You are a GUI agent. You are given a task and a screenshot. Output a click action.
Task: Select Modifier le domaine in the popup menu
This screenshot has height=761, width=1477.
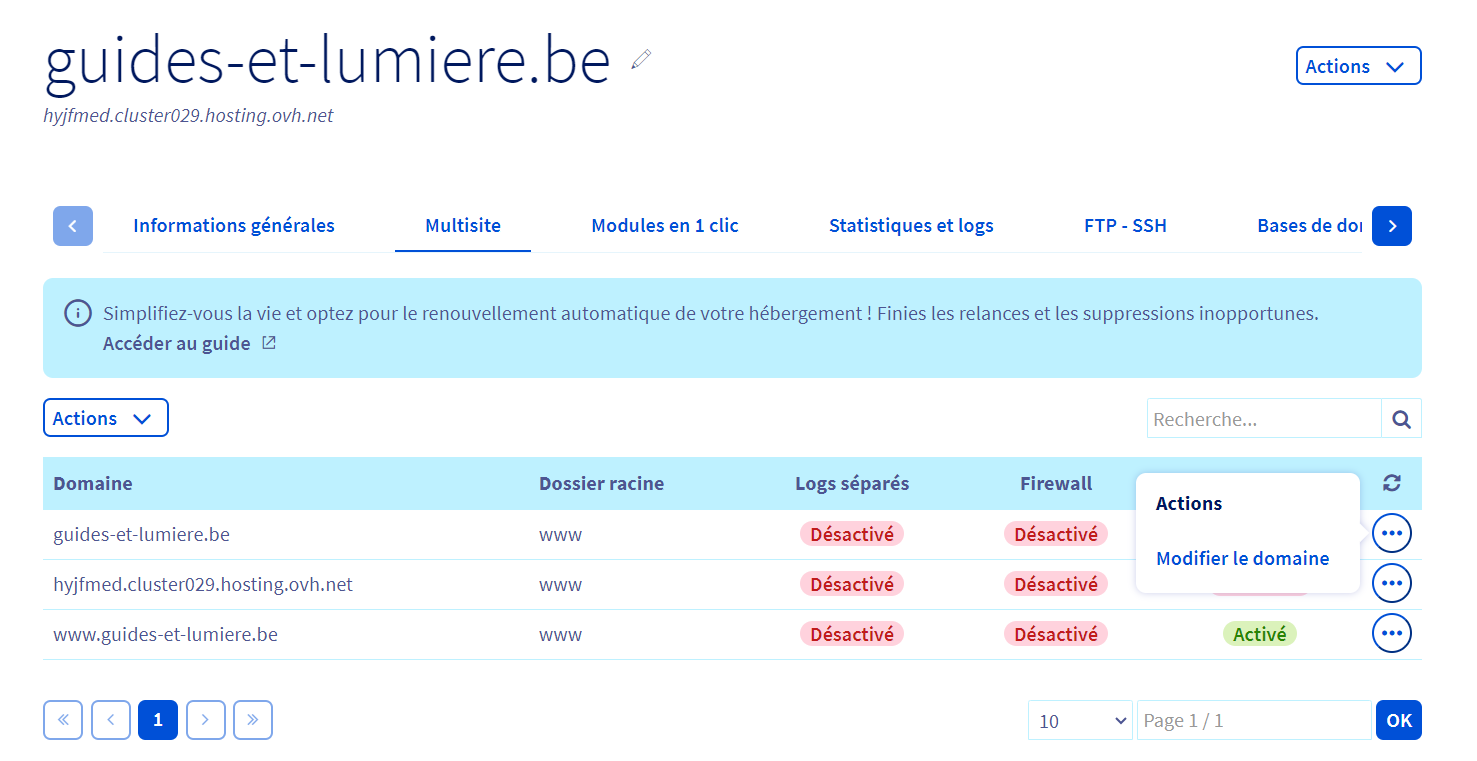(1242, 559)
